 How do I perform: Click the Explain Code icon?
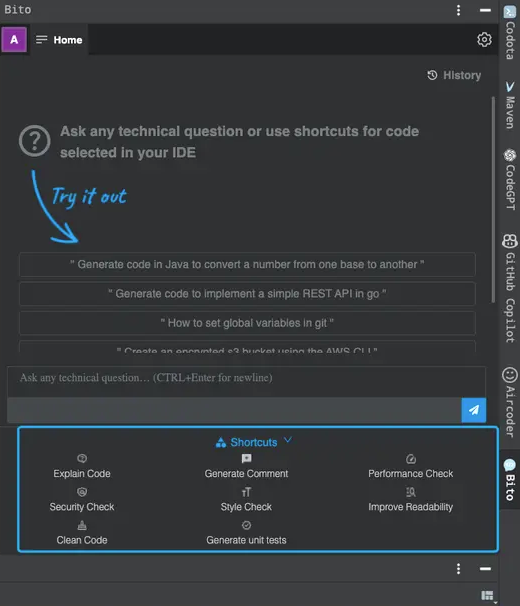click(x=82, y=458)
